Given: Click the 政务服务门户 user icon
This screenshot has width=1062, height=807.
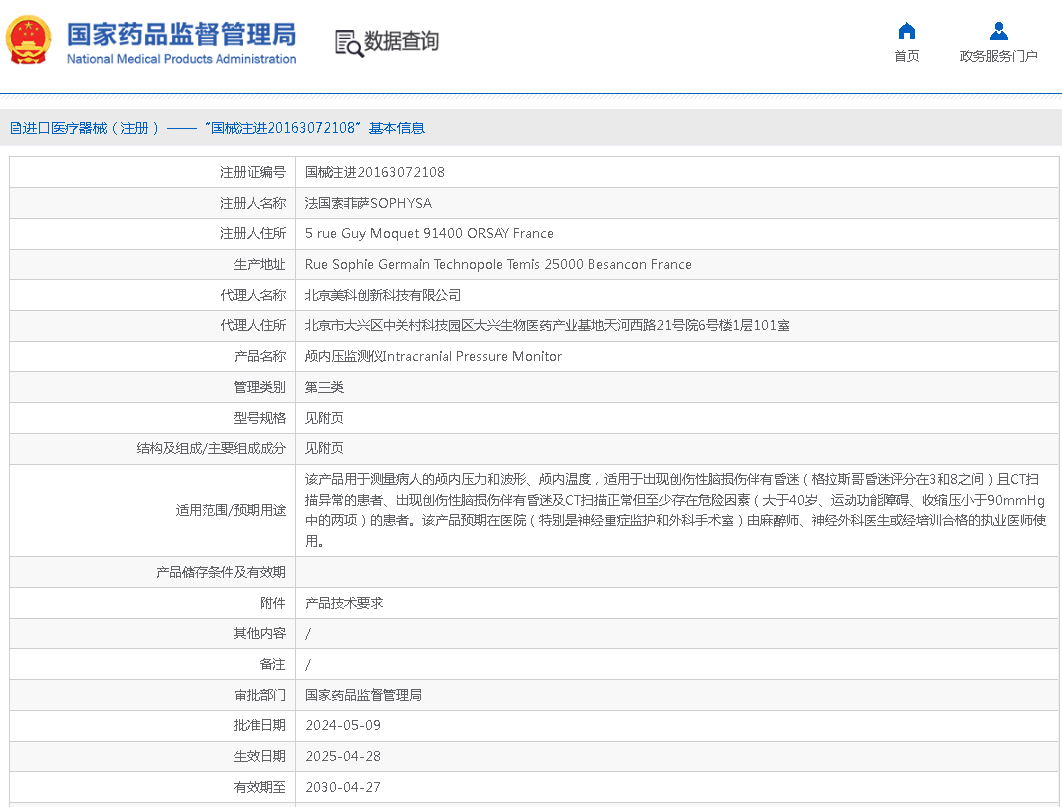Looking at the screenshot, I should [998, 31].
